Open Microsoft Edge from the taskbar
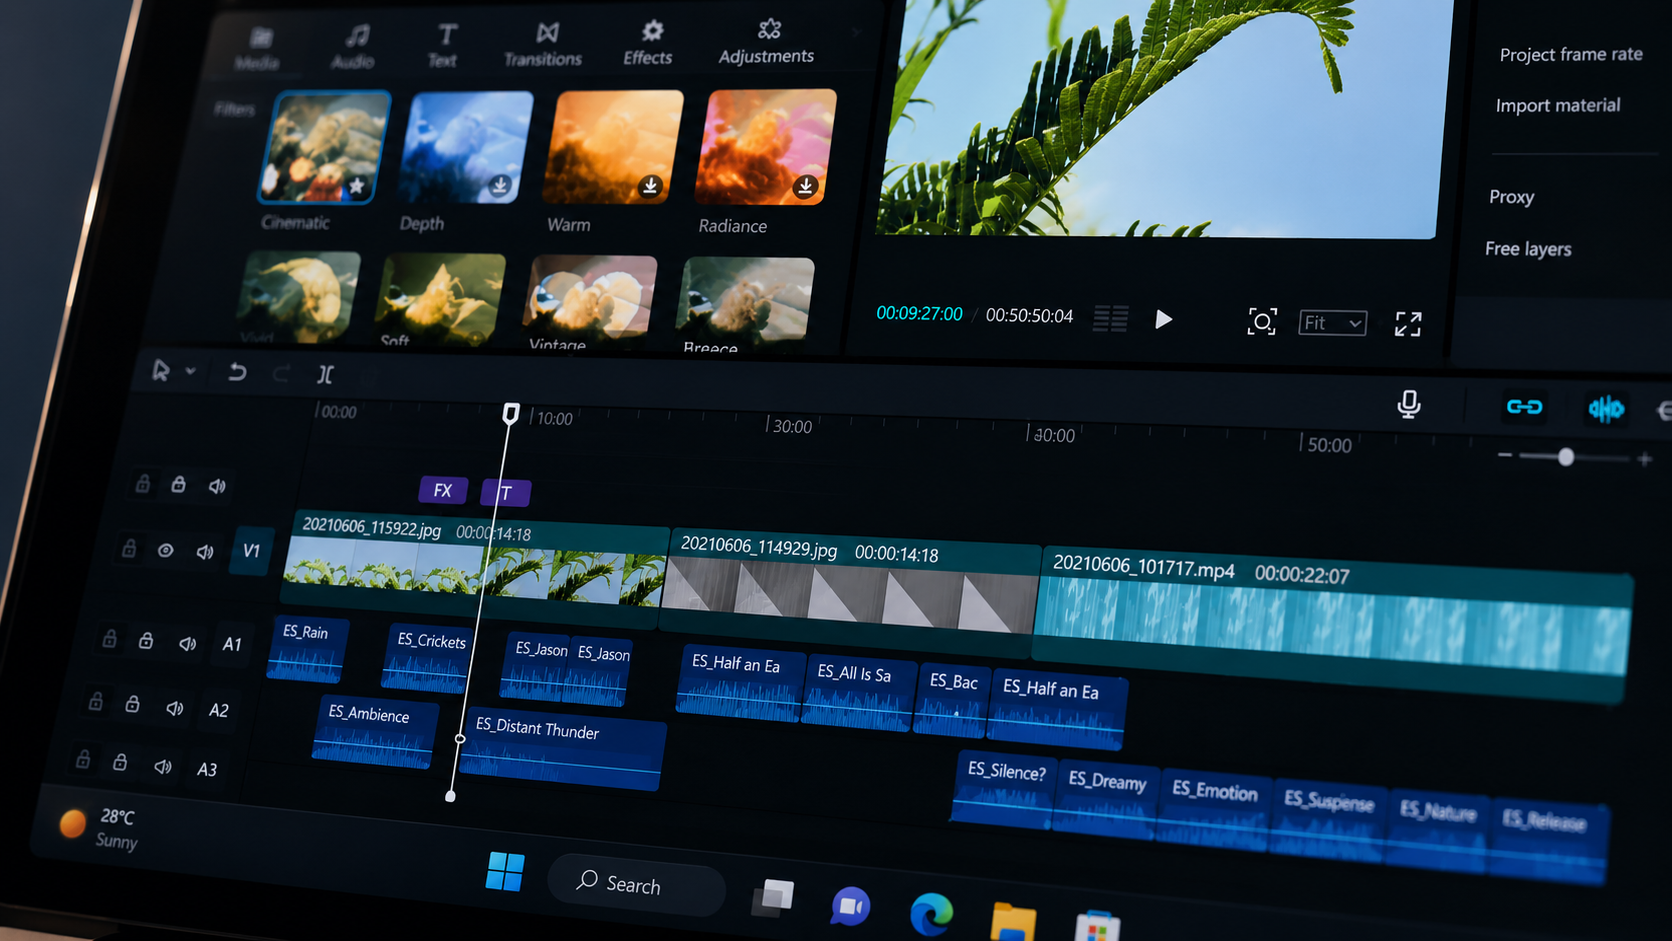Image resolution: width=1672 pixels, height=941 pixels. click(x=931, y=915)
